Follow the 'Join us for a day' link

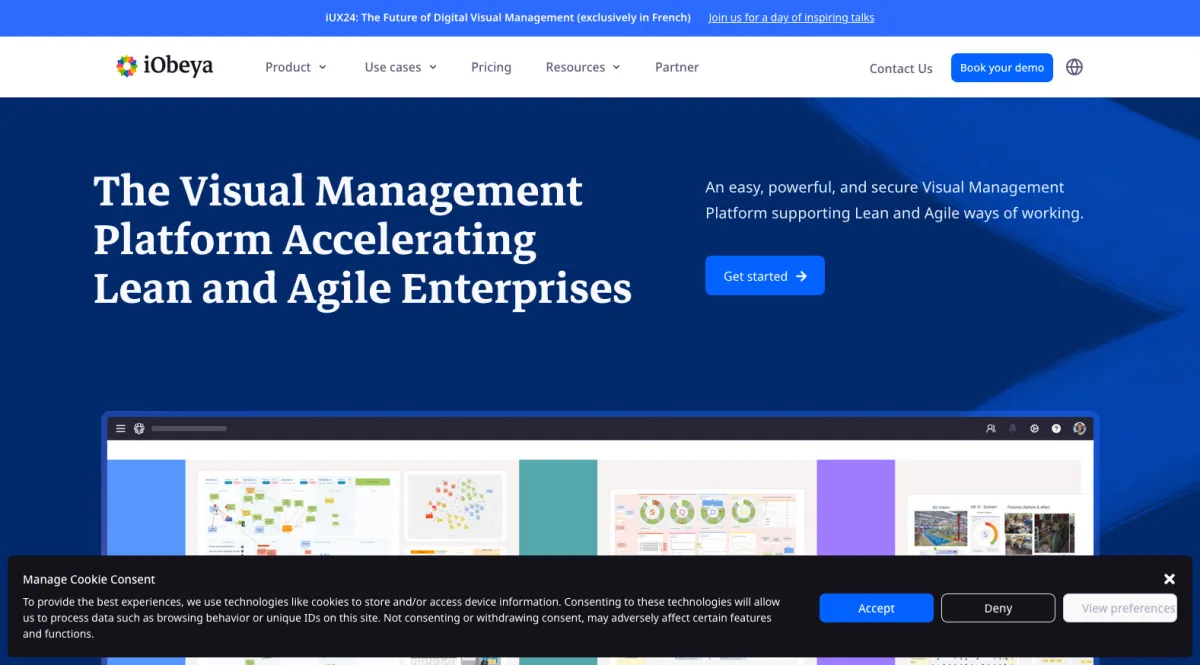(x=792, y=18)
